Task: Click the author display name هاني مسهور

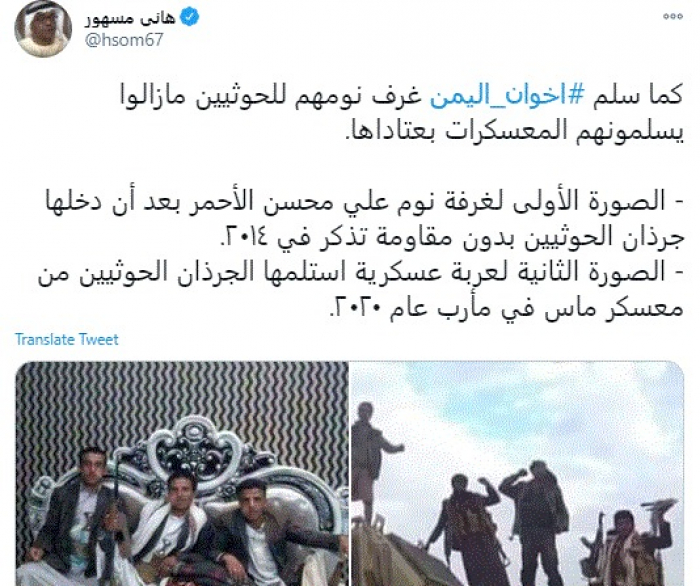Action: (x=130, y=18)
